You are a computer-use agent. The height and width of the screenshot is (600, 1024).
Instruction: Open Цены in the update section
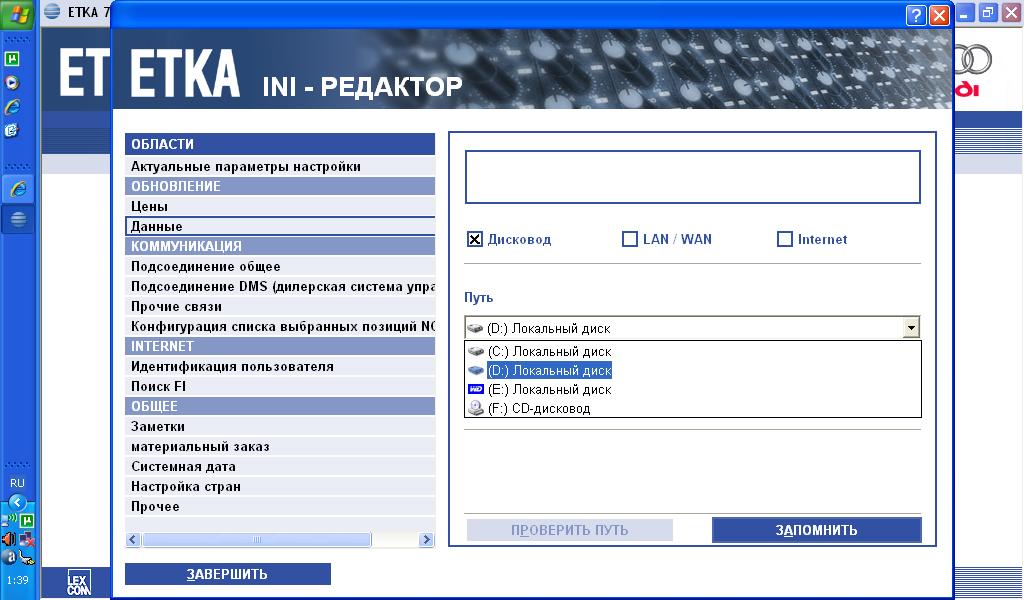coord(150,206)
